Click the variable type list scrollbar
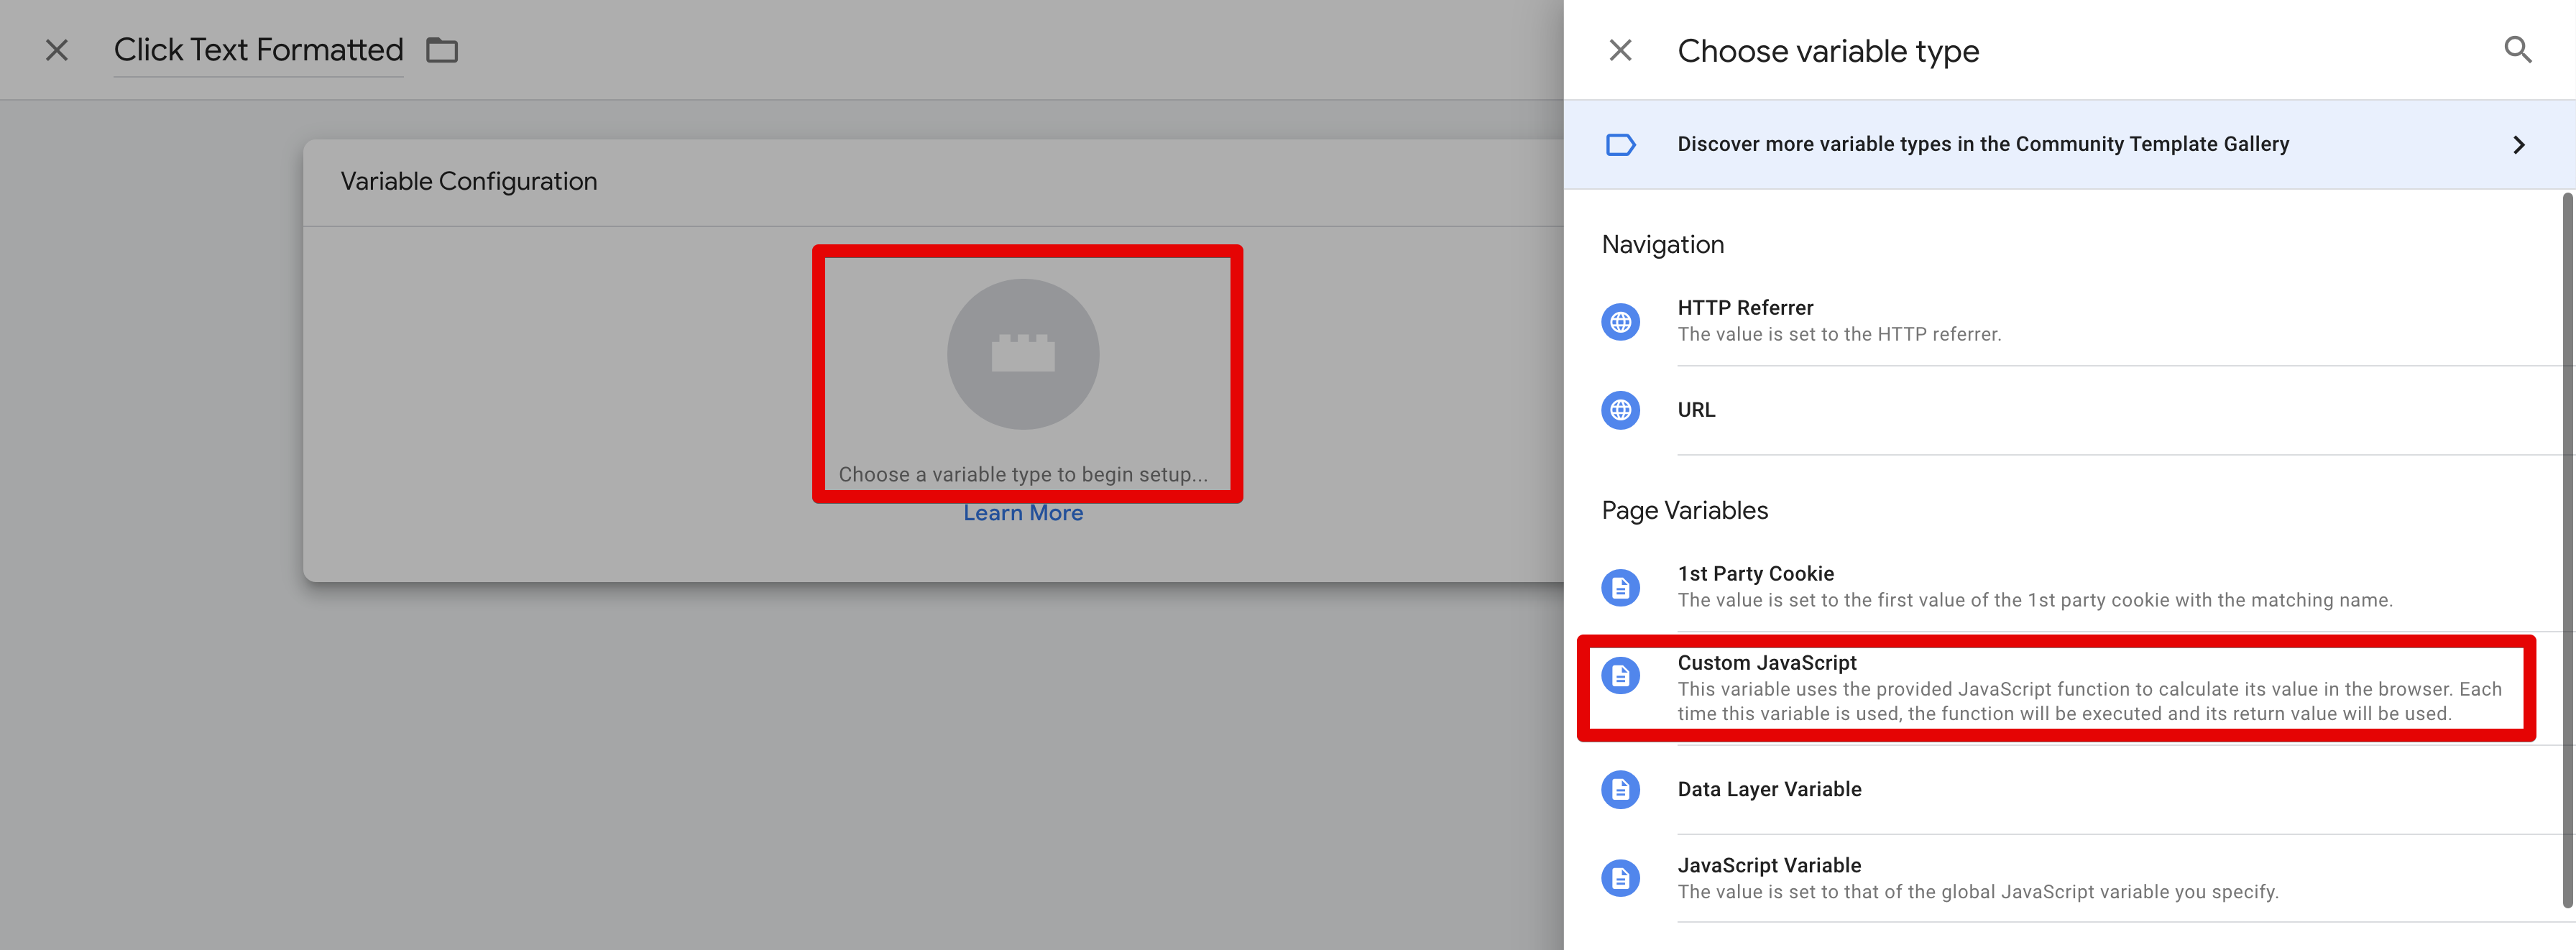The width and height of the screenshot is (2576, 950). click(x=2567, y=550)
